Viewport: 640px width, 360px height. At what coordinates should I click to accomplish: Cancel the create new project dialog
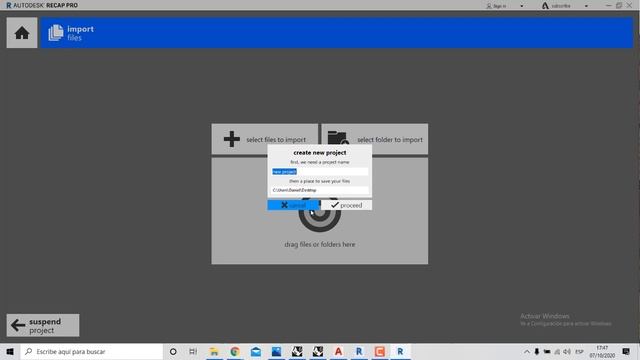[293, 205]
